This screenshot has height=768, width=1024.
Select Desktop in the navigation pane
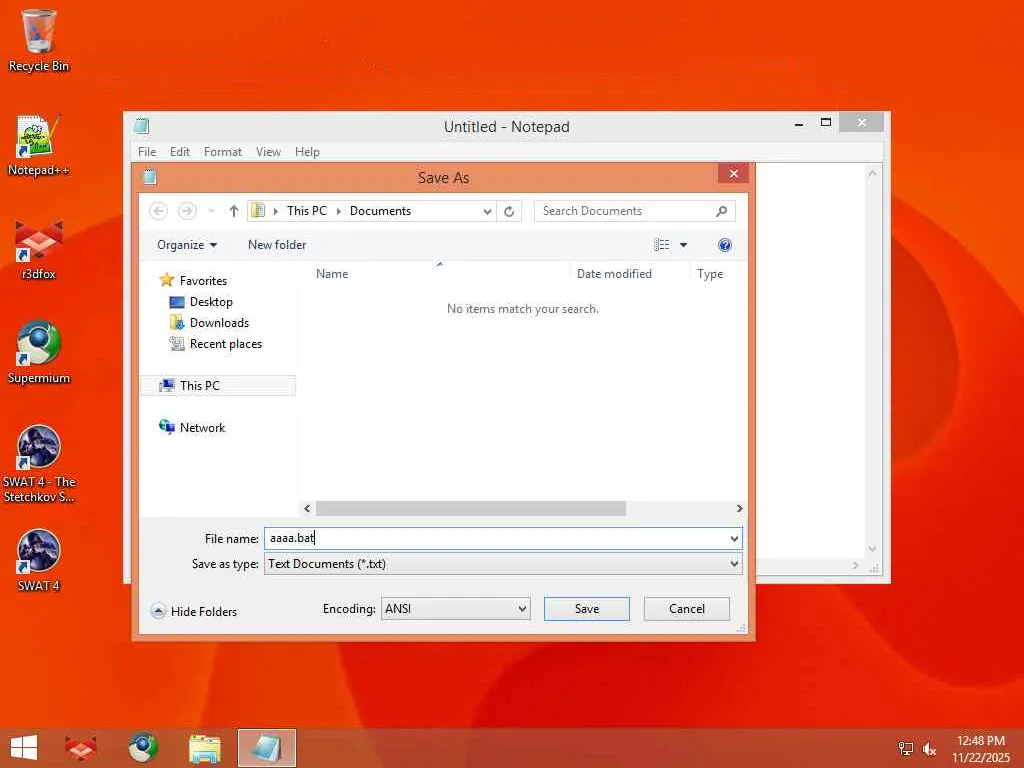(201, 302)
